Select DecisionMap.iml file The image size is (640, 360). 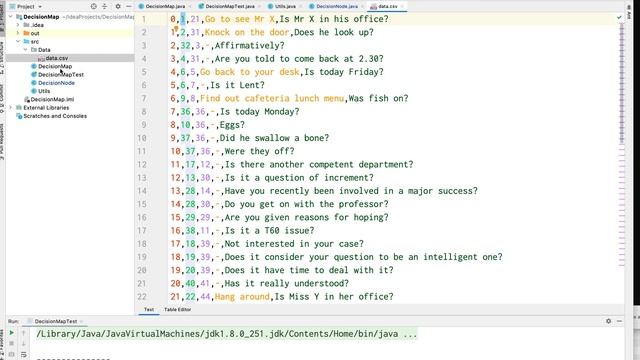(x=52, y=99)
